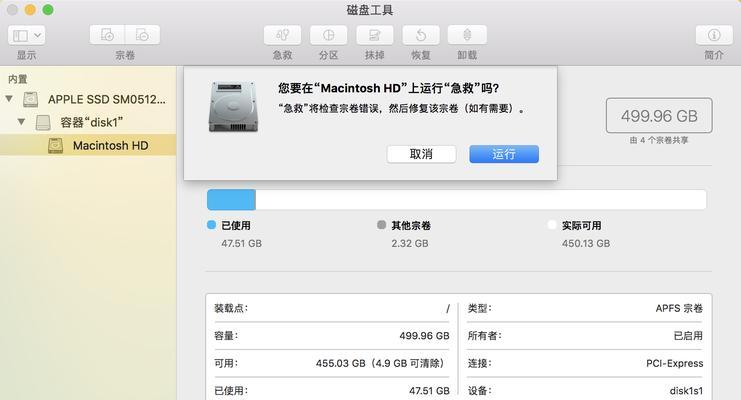Click the hard drive image in dialog
Viewport: 741px width, 400px height.
coord(233,106)
